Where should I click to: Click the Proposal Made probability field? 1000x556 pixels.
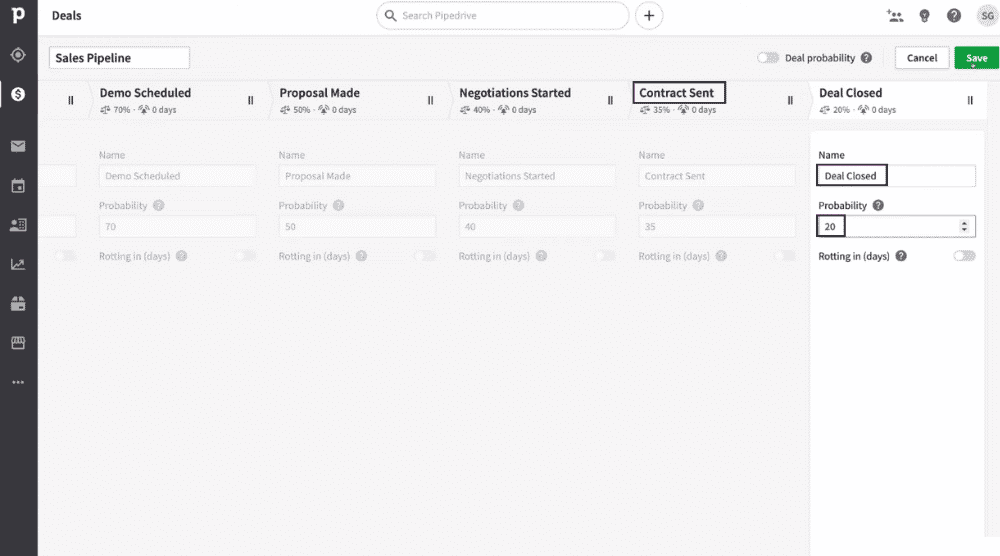point(357,226)
